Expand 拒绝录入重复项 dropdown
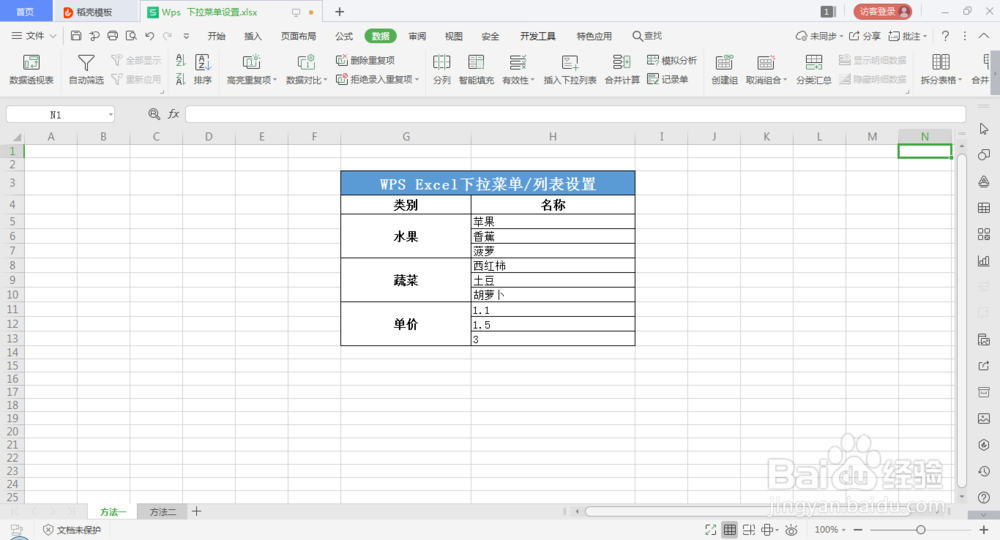 [416, 79]
